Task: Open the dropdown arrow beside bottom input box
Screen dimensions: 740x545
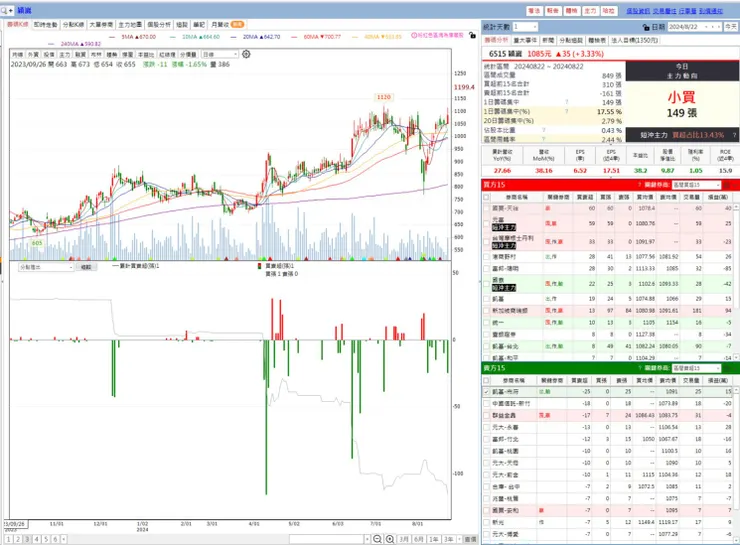Action: coord(367,539)
